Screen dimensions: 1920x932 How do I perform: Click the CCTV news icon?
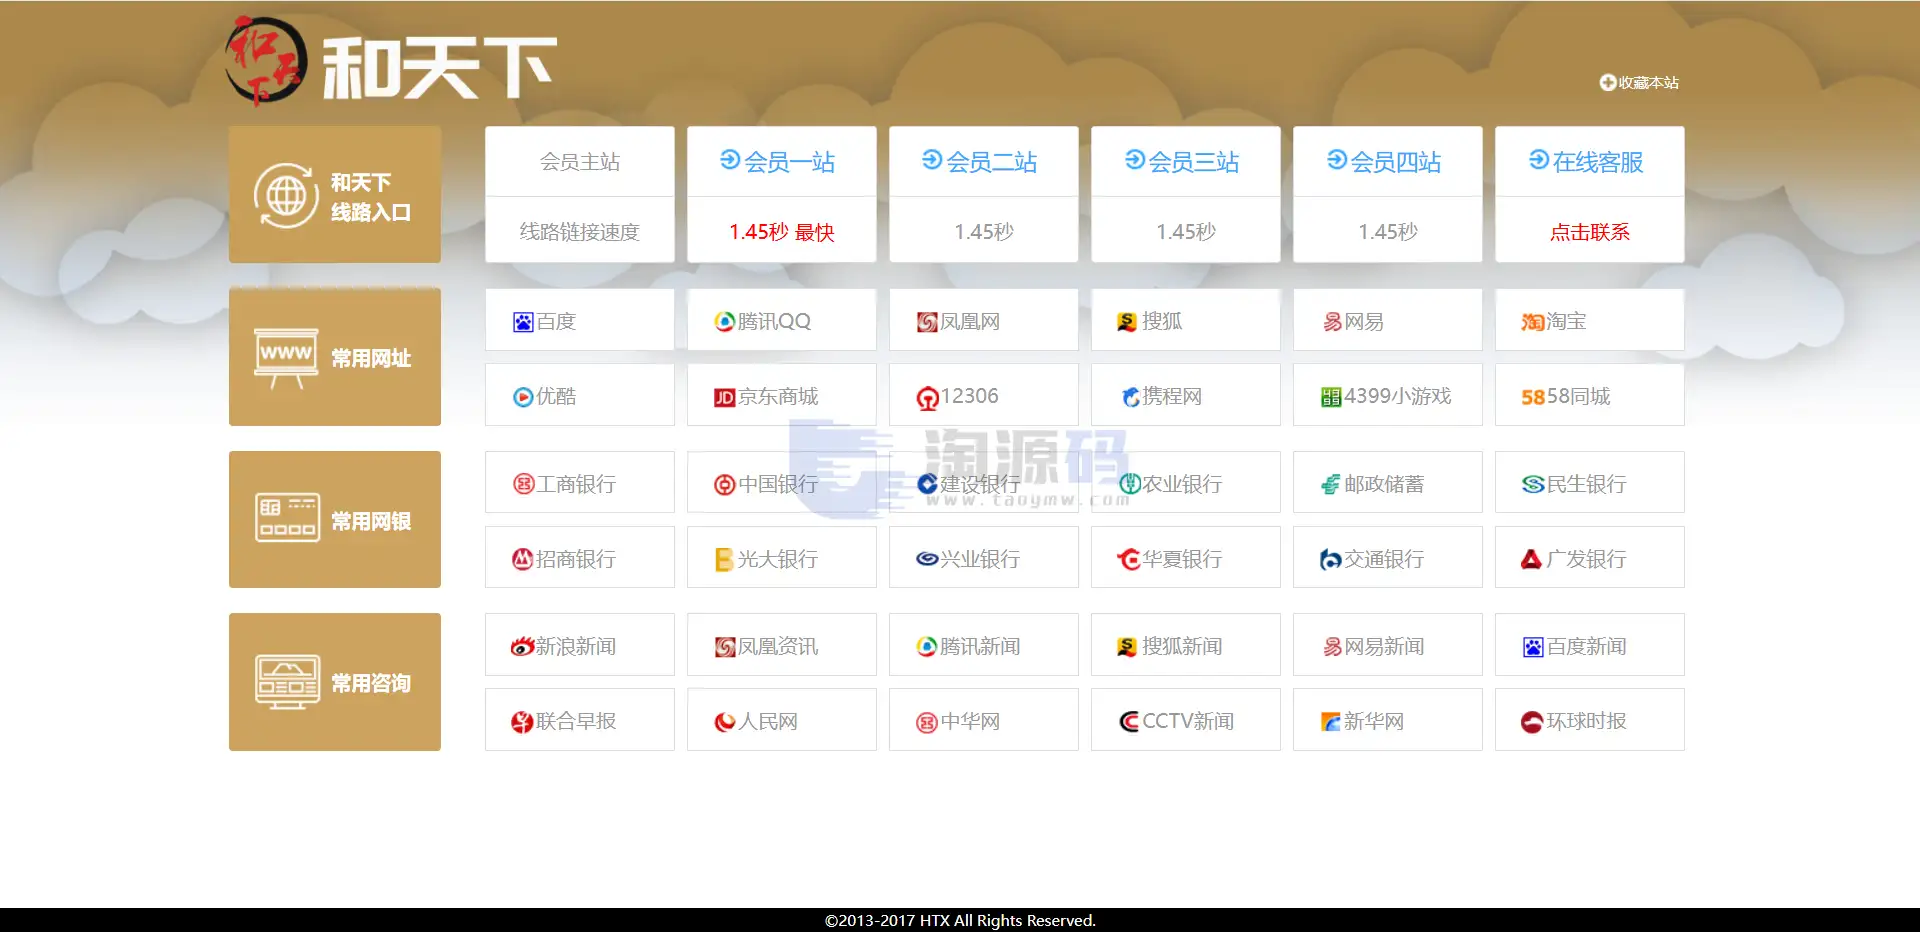coord(1129,722)
